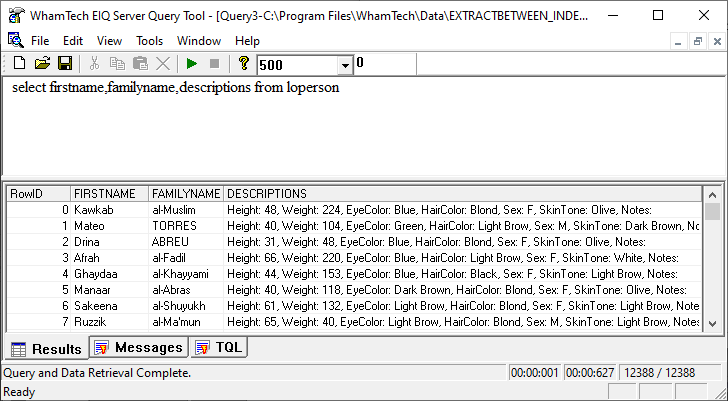728x401 pixels.
Task: Run the query with green play button
Action: 191,63
